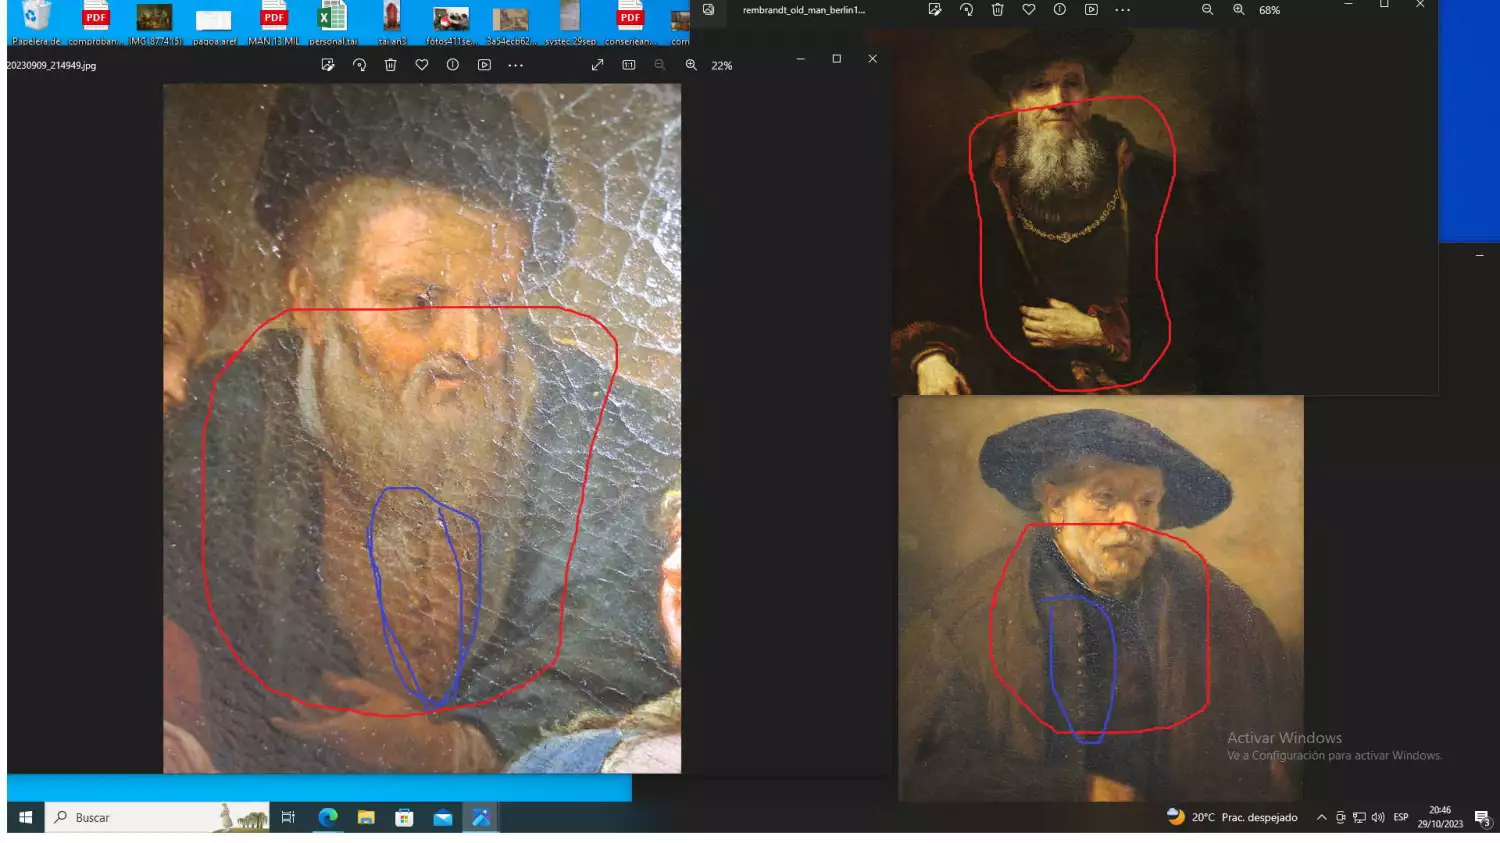The image size is (1500, 843).
Task: Open the See more menu in rembrandt_old_man window
Action: click(x=1123, y=10)
